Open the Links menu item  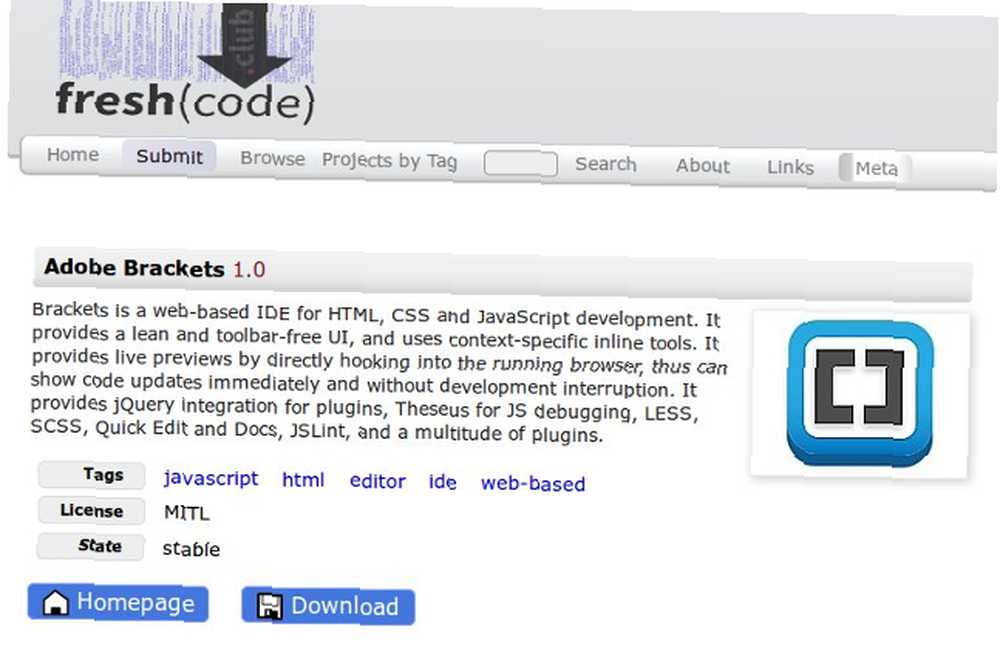(x=790, y=167)
